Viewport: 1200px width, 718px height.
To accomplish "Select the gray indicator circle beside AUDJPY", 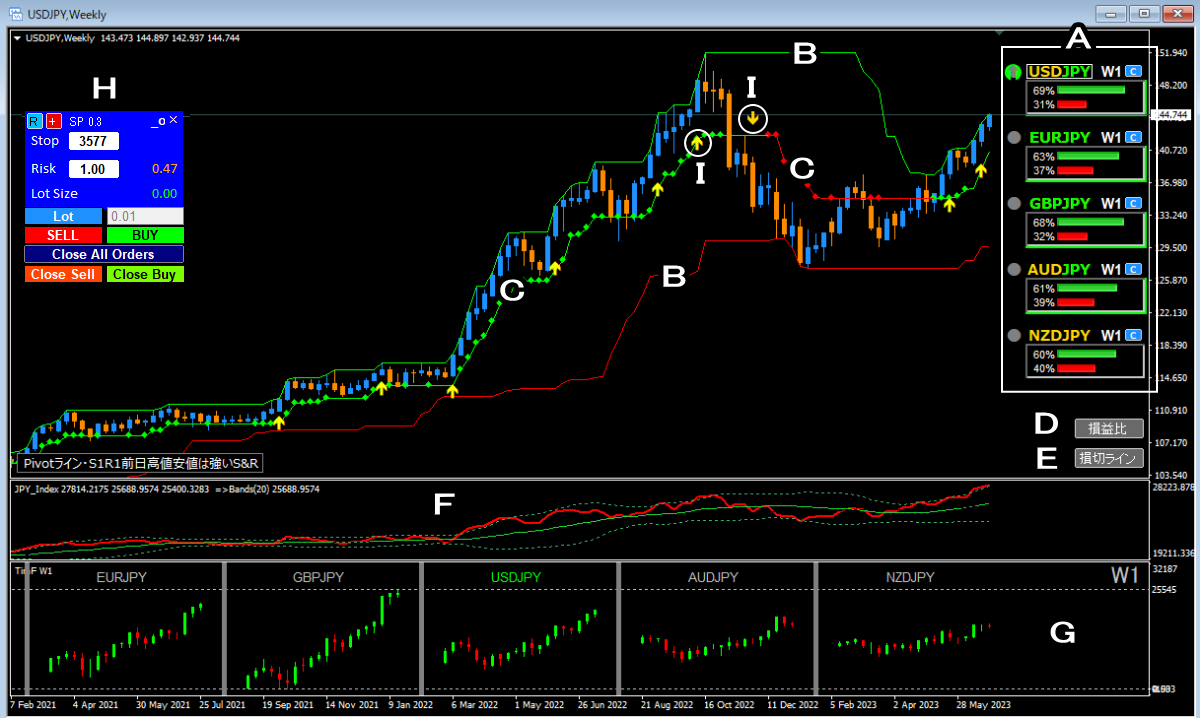I will (1013, 269).
